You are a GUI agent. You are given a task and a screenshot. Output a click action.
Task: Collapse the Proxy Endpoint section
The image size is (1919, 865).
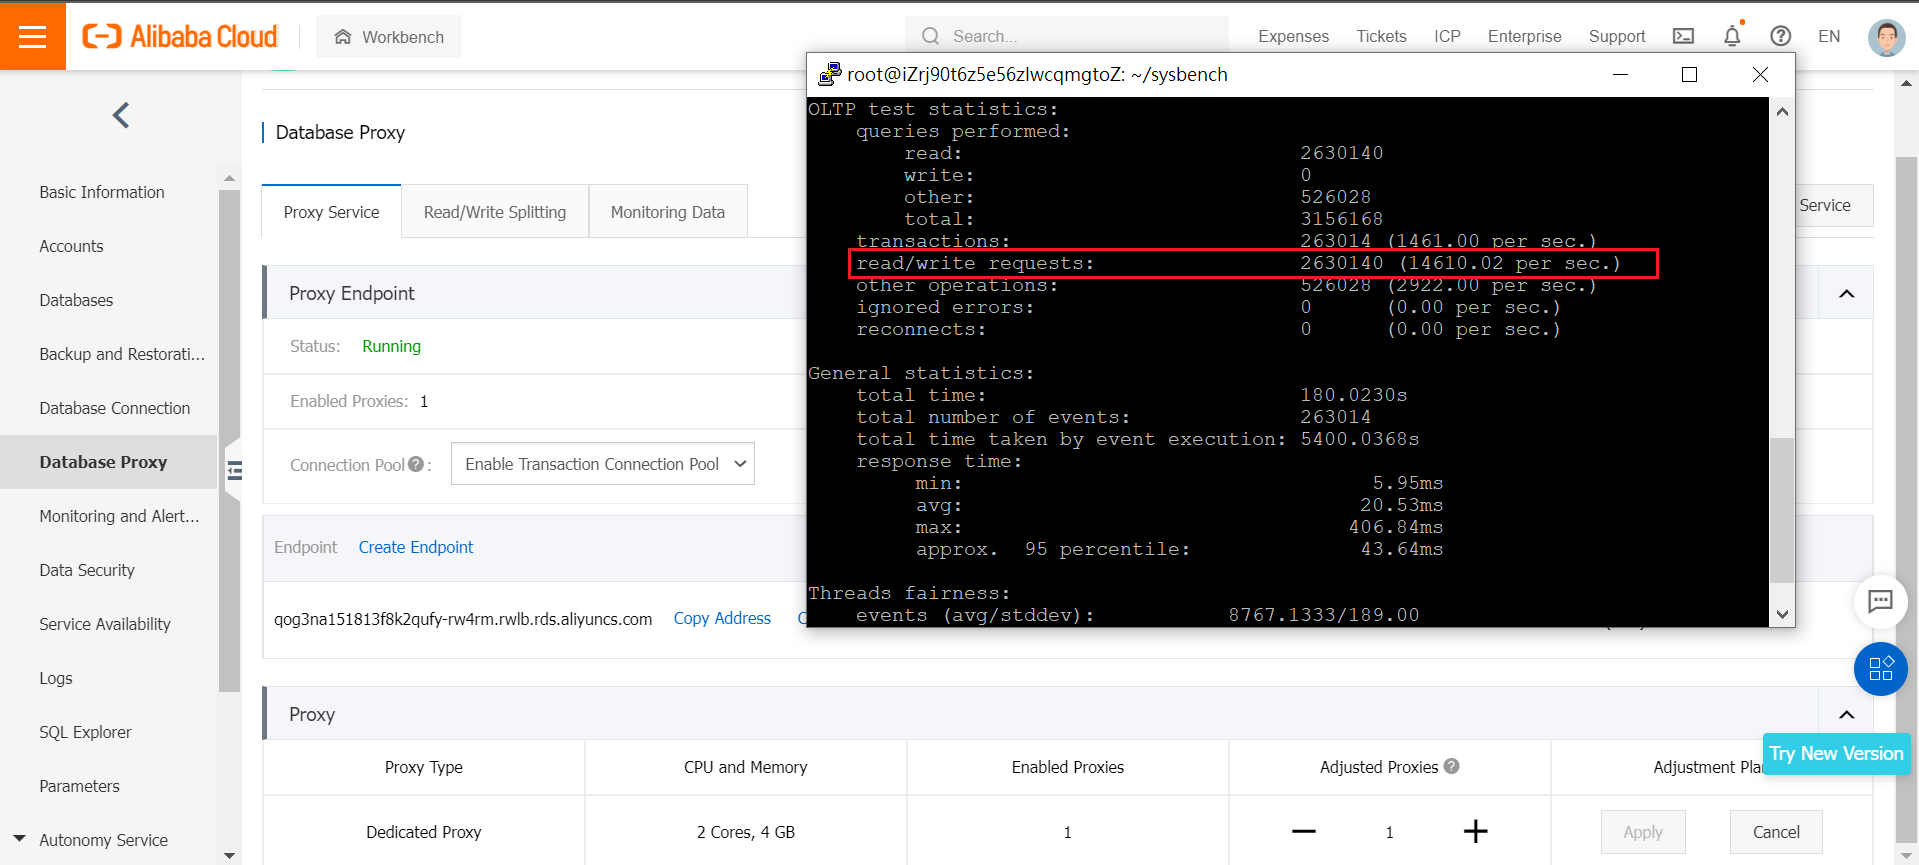click(1846, 294)
